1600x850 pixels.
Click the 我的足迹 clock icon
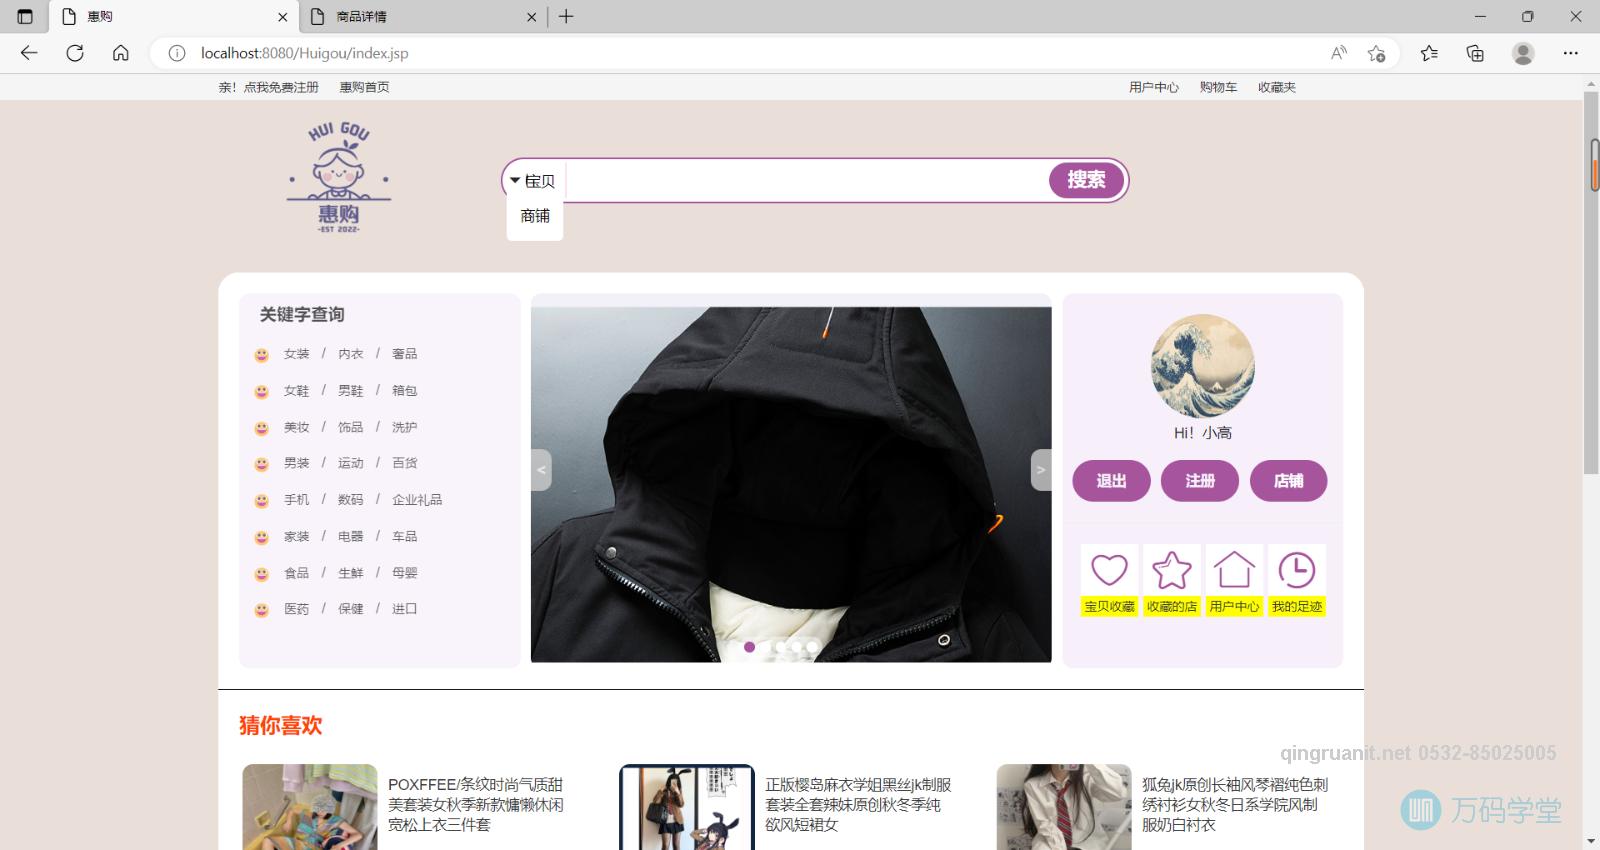[1297, 571]
